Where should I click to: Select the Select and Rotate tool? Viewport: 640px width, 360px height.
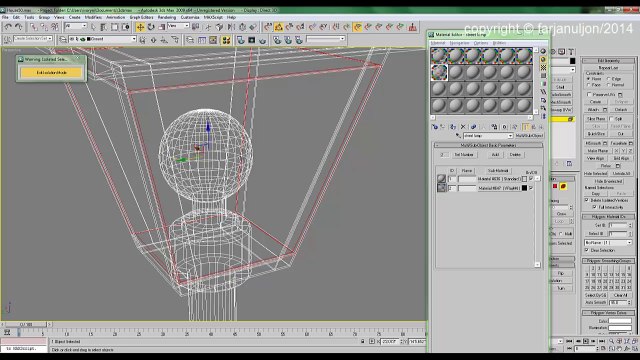pos(151,27)
